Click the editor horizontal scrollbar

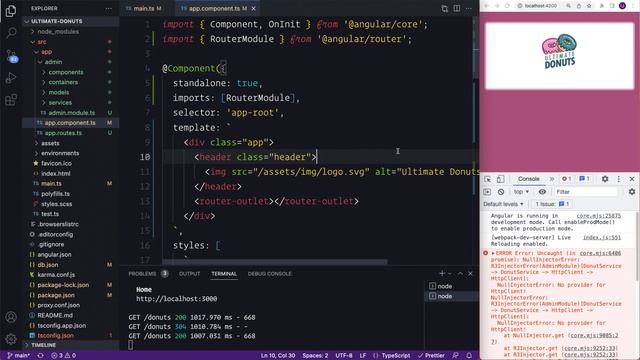[275, 262]
